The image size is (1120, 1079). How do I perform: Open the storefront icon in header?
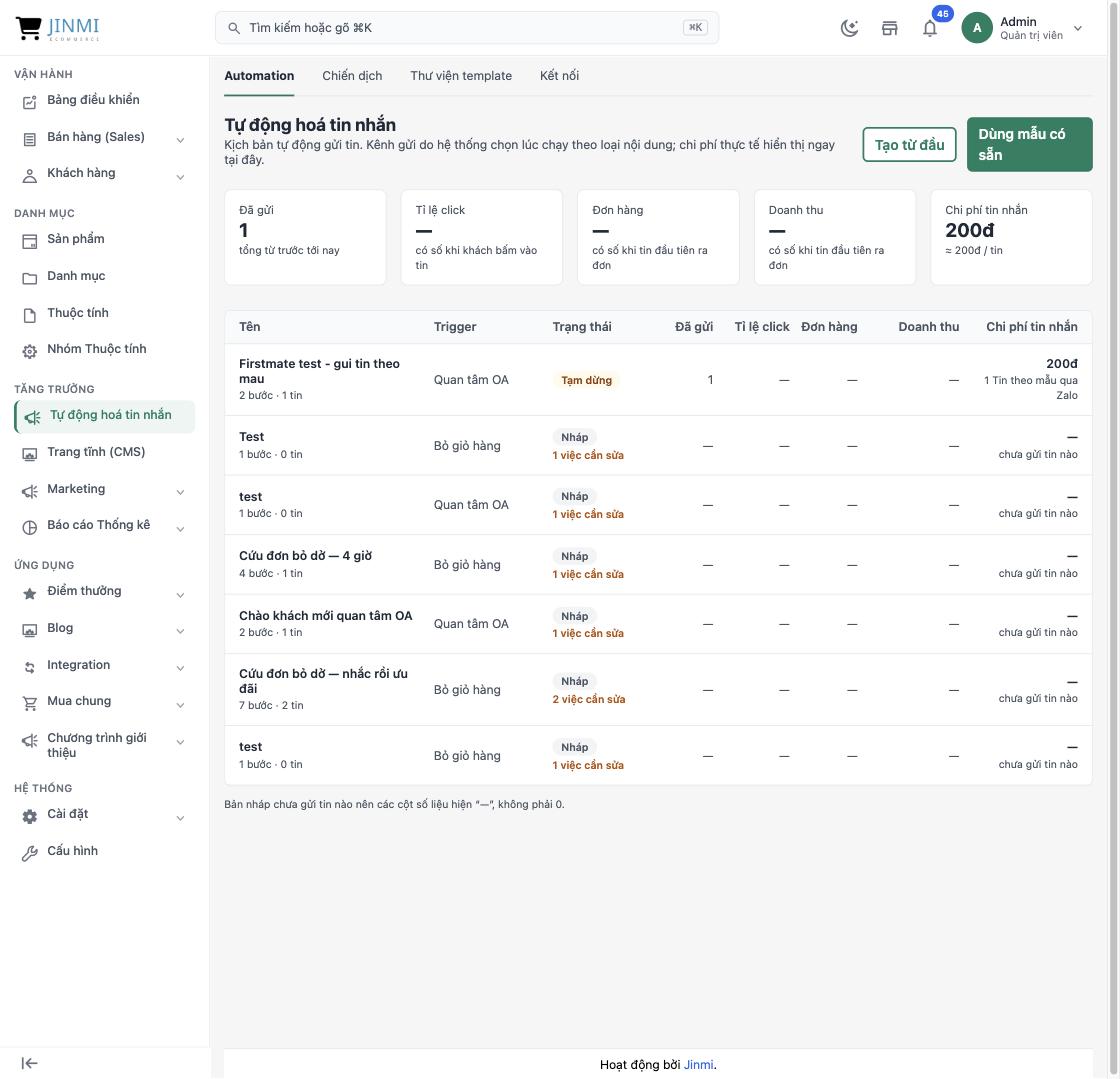889,29
